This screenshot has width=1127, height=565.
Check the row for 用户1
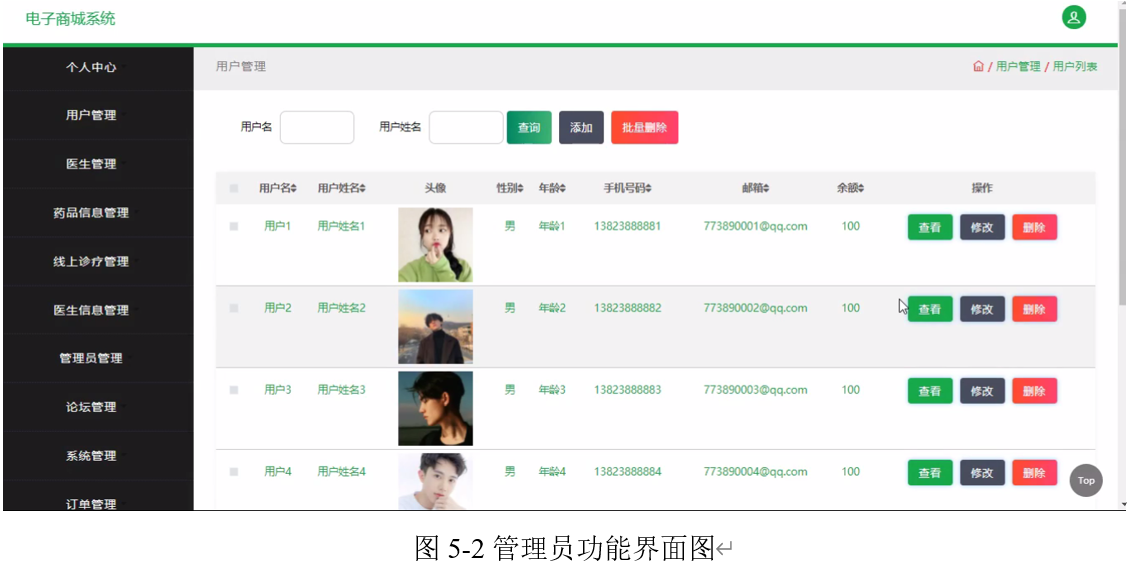(234, 226)
